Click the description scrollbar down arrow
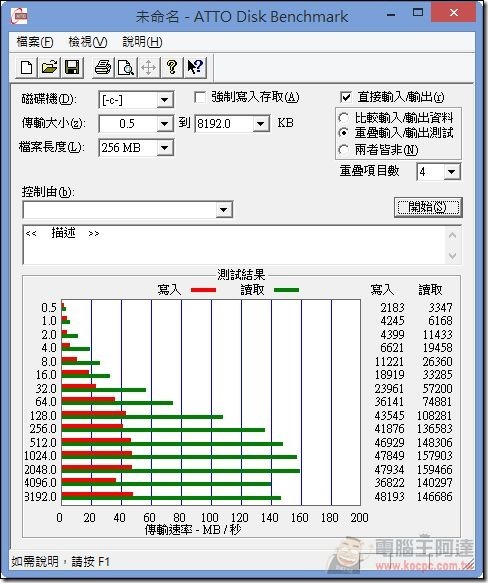 (x=452, y=255)
